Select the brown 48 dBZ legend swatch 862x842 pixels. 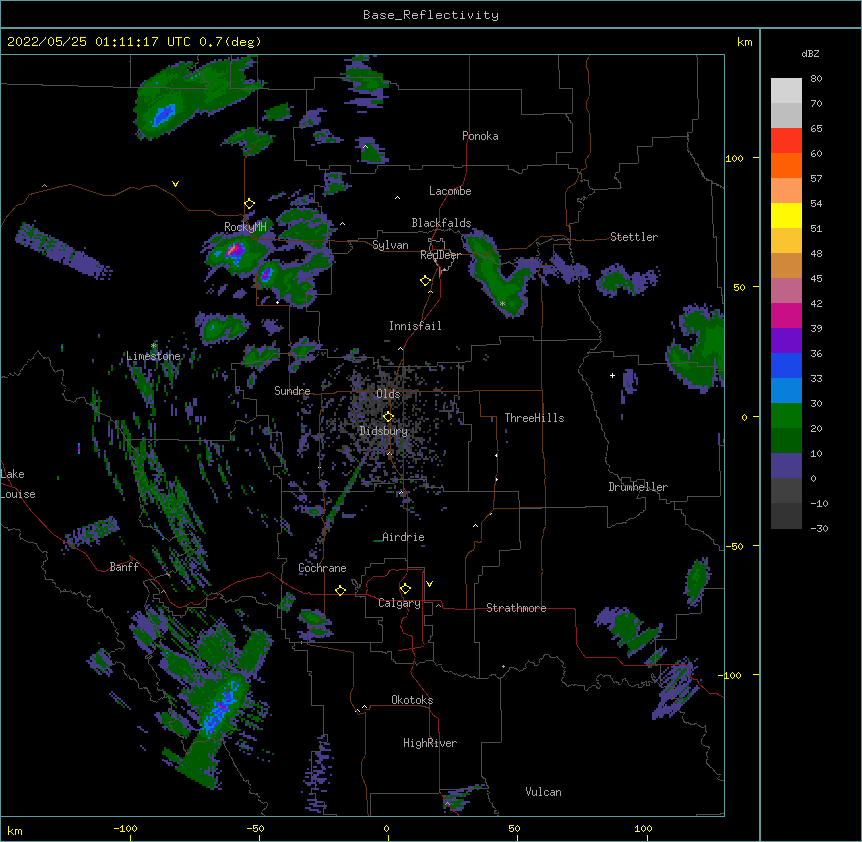(x=786, y=265)
